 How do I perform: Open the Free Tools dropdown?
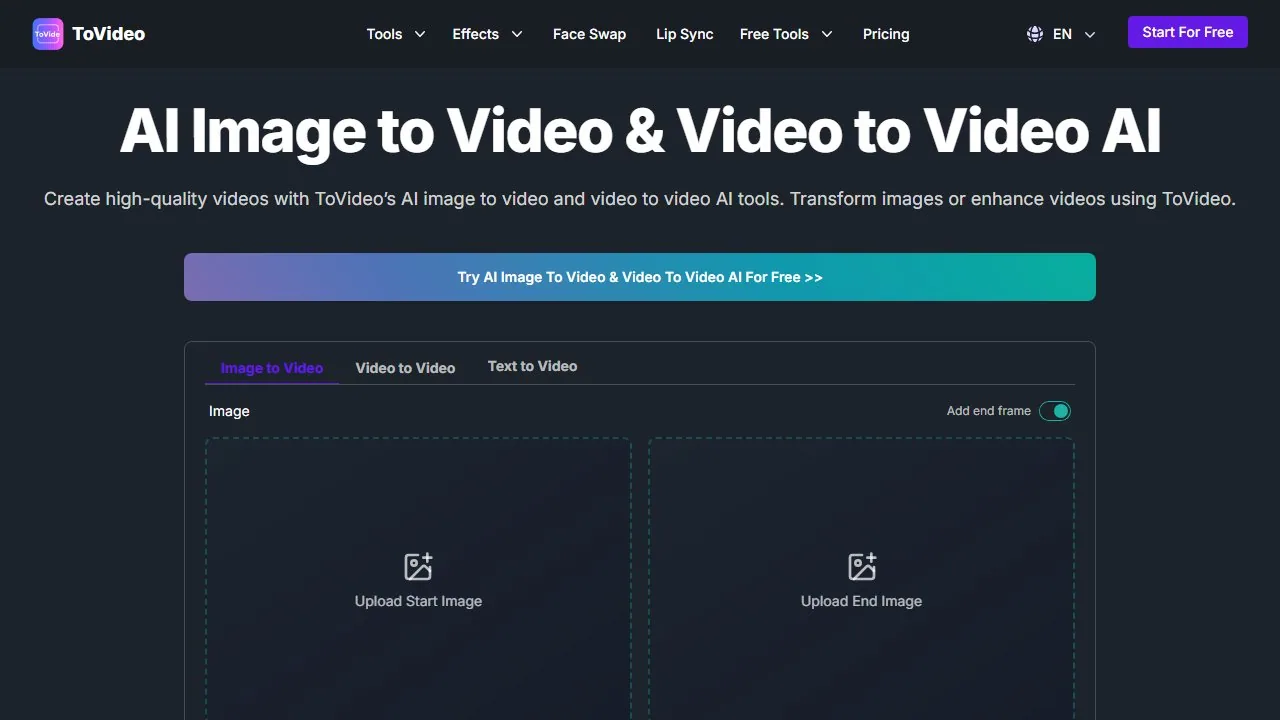tap(786, 34)
